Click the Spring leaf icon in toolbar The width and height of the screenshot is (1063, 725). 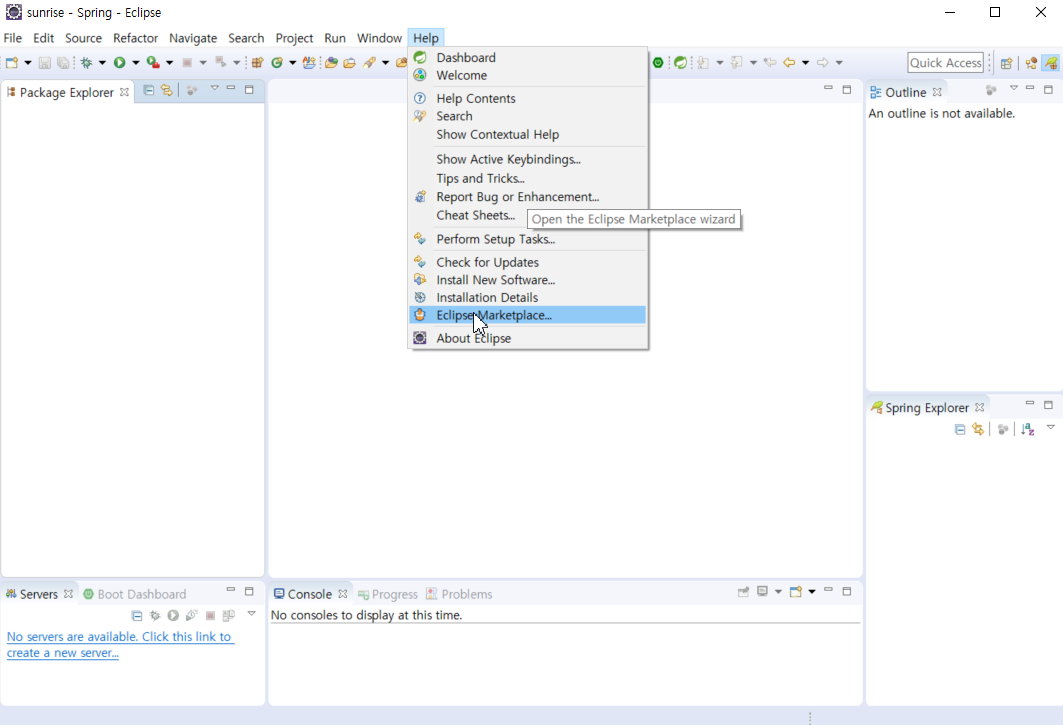pyautogui.click(x=680, y=62)
